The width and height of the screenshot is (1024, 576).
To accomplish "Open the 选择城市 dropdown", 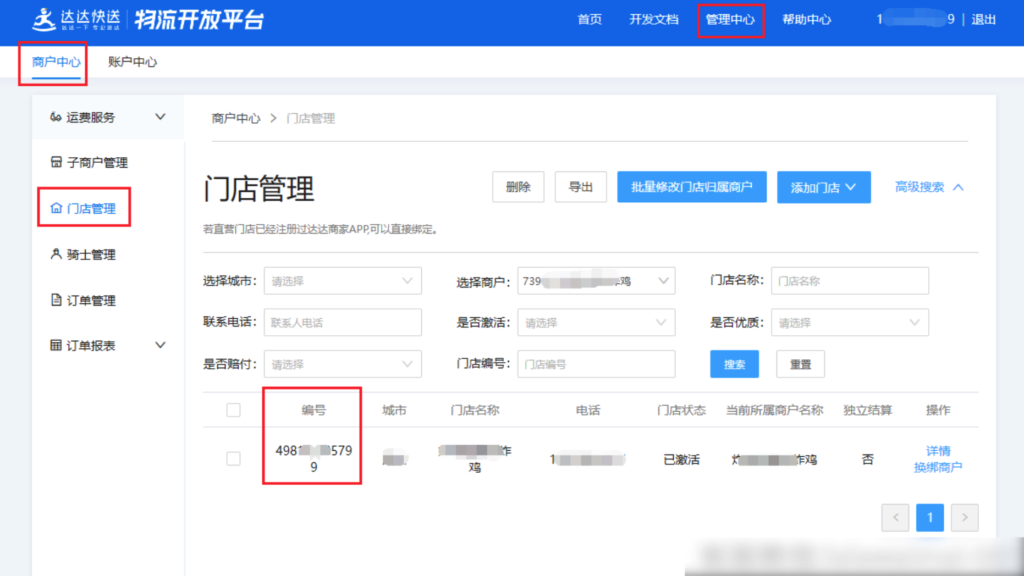I will [342, 281].
